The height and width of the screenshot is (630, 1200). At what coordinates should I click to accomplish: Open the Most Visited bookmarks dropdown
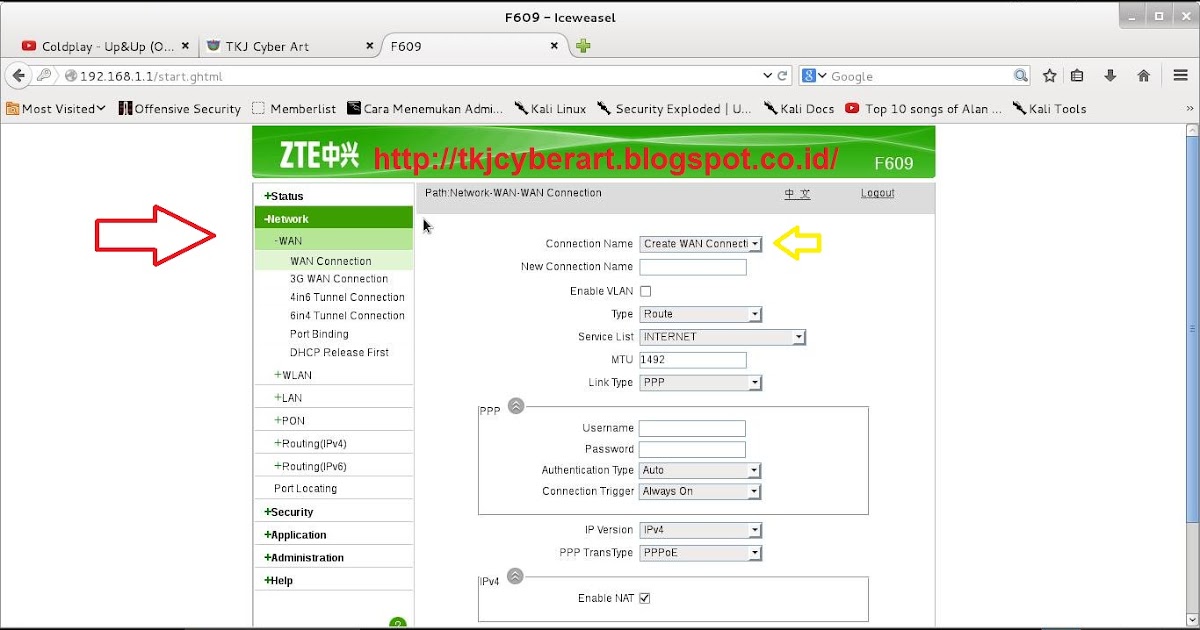click(x=56, y=109)
